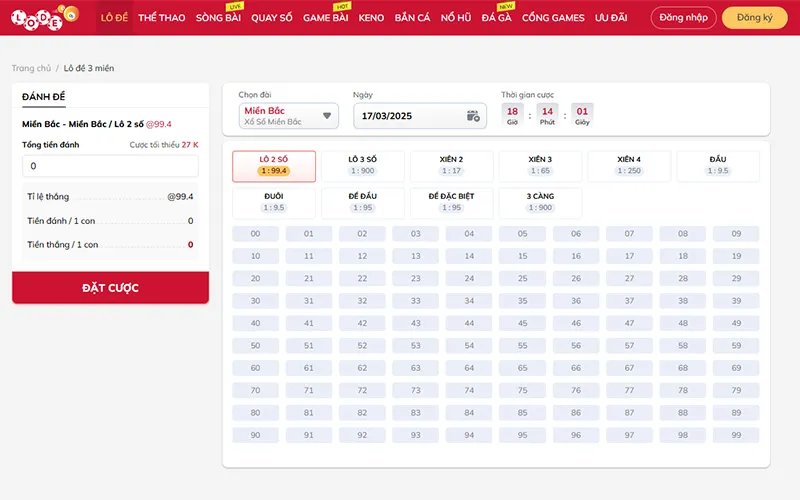Pick number 36 in the grid
Screen dimensions: 800x500
point(576,301)
